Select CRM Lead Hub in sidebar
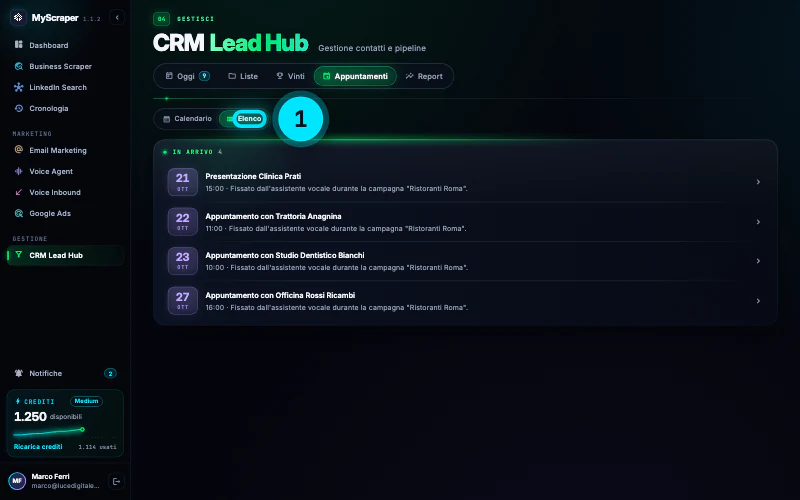Screen dimensions: 800x500 [x=65, y=255]
